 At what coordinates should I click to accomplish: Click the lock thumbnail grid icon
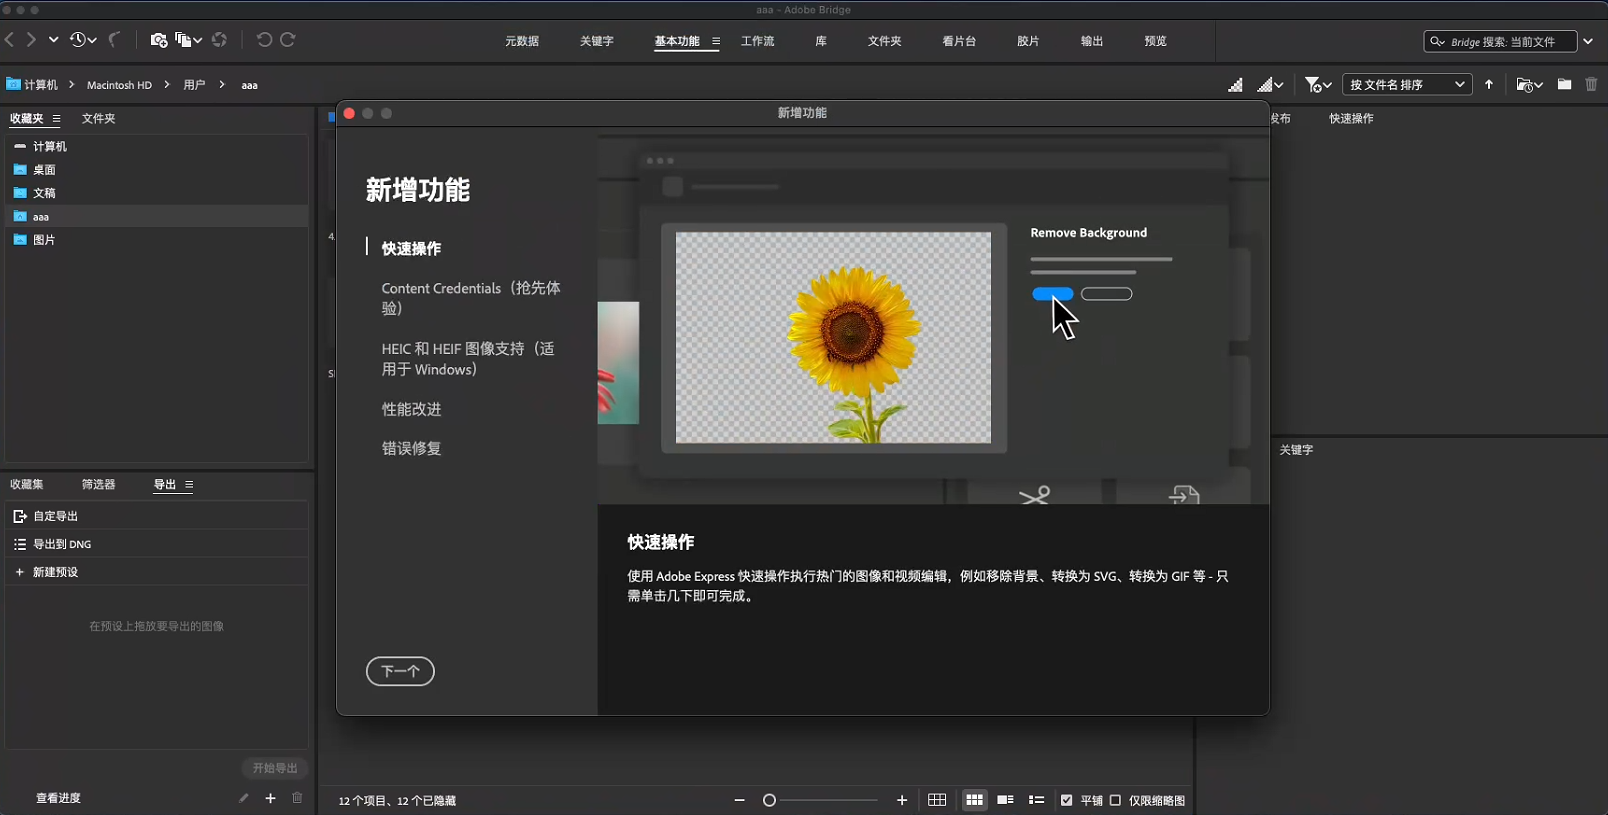point(937,800)
